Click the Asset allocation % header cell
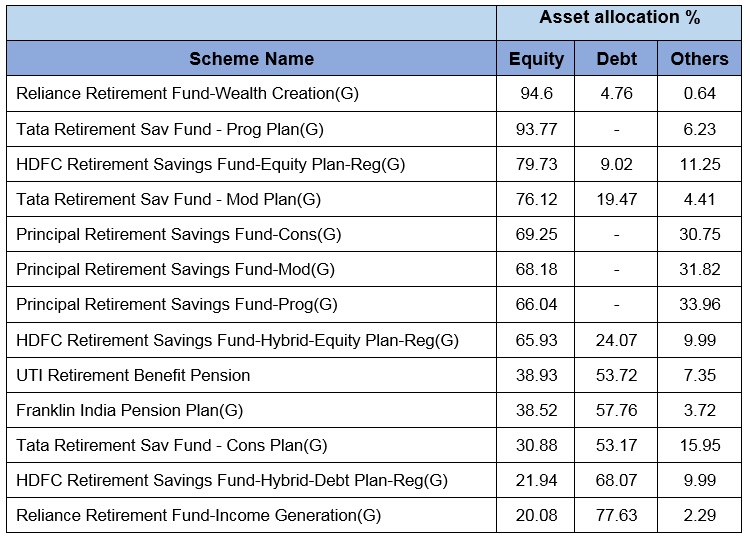750x541 pixels. tap(619, 18)
